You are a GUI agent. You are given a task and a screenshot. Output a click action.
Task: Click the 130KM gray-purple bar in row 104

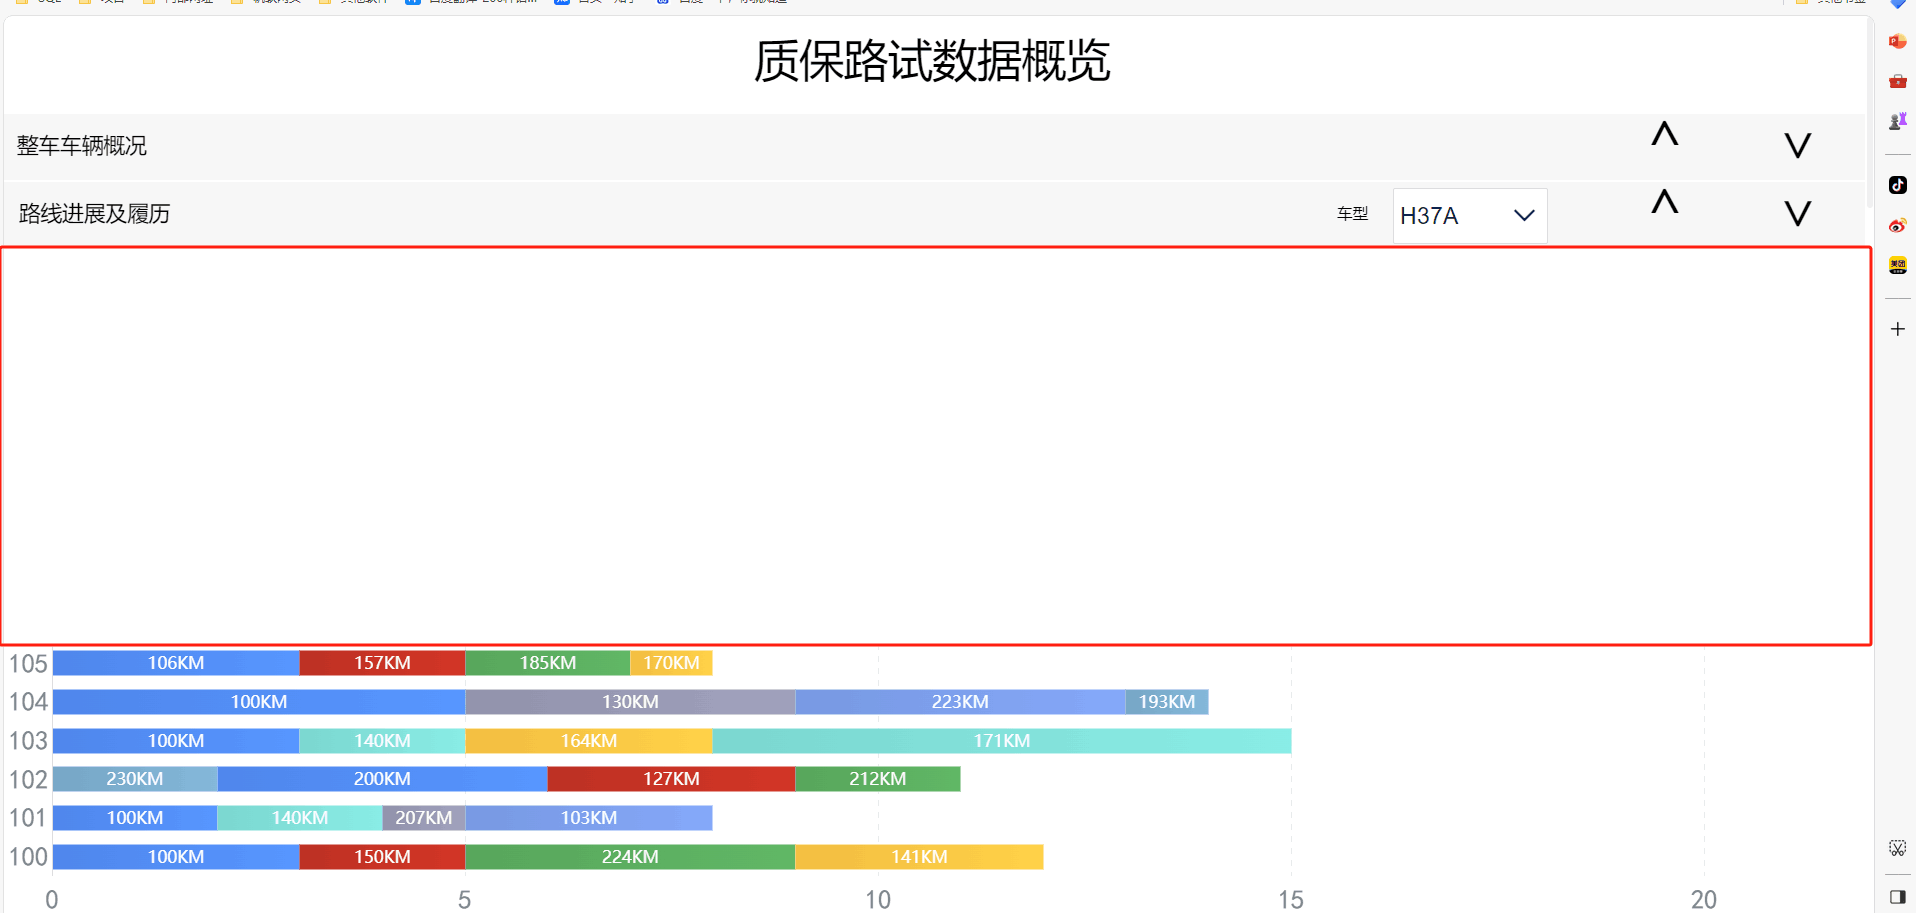coord(630,702)
